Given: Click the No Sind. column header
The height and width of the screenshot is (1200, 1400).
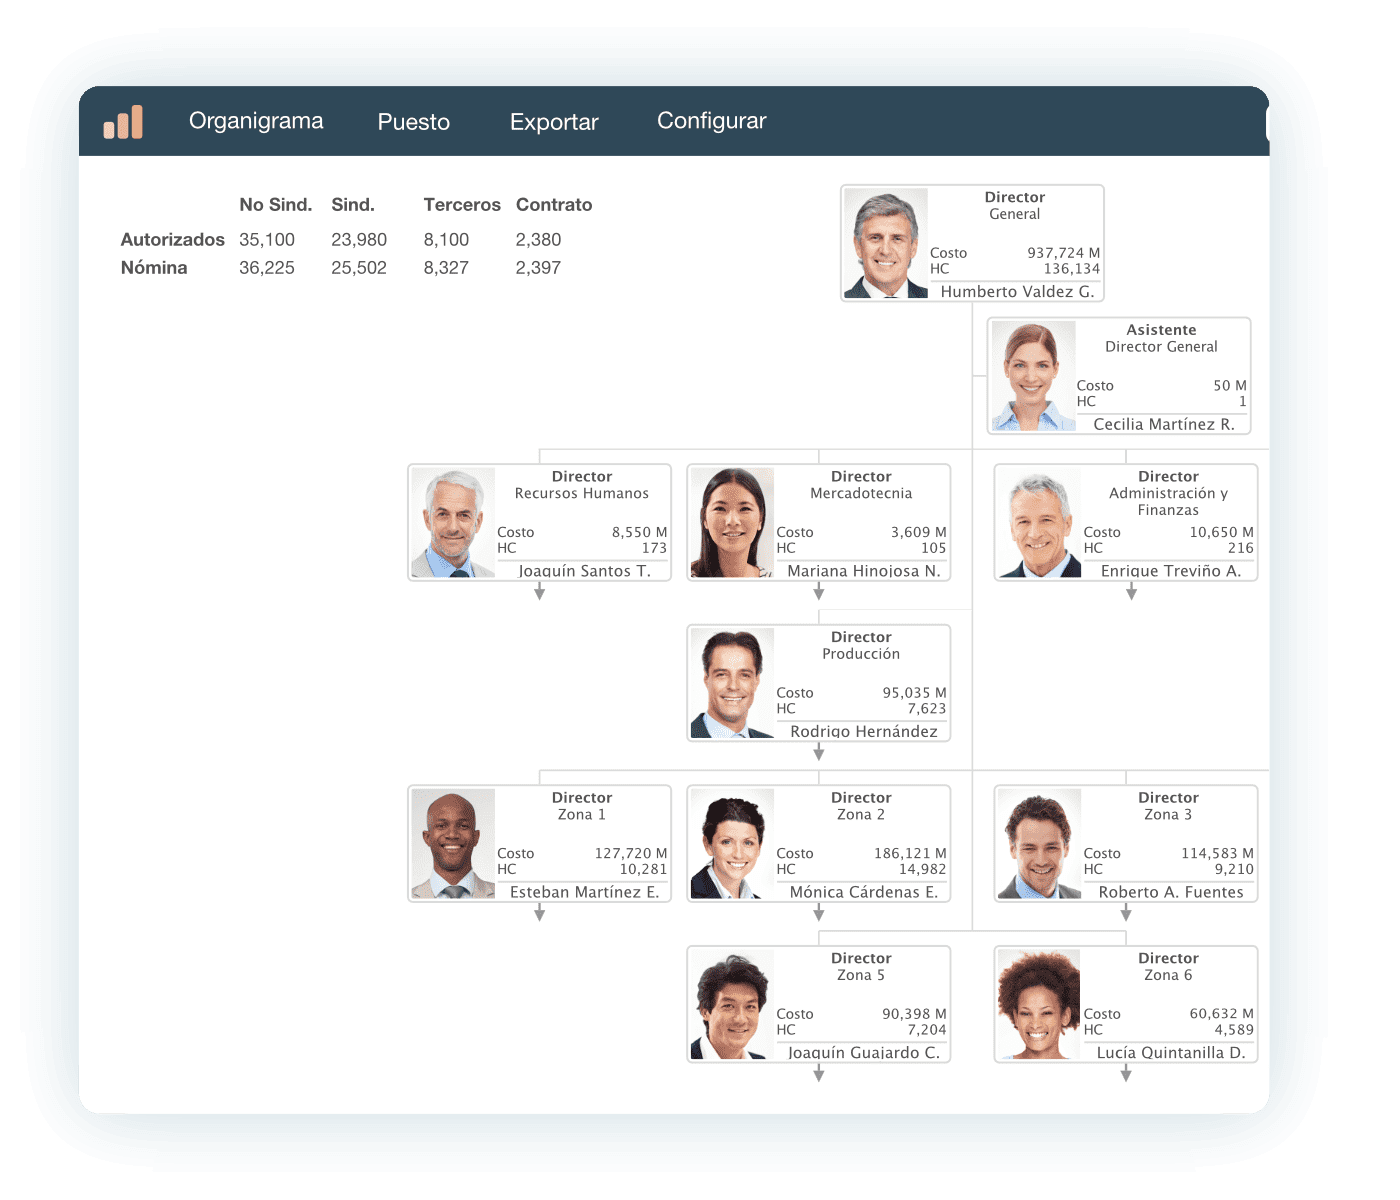Looking at the screenshot, I should tap(276, 205).
